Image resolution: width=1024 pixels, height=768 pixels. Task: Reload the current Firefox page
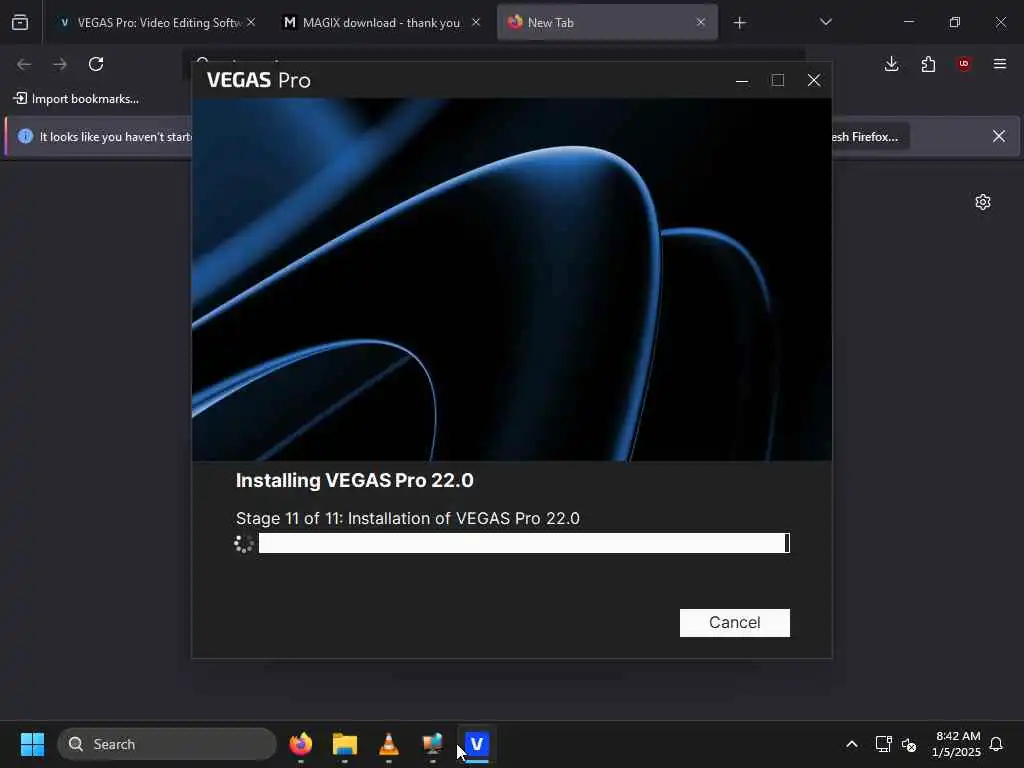[x=96, y=64]
